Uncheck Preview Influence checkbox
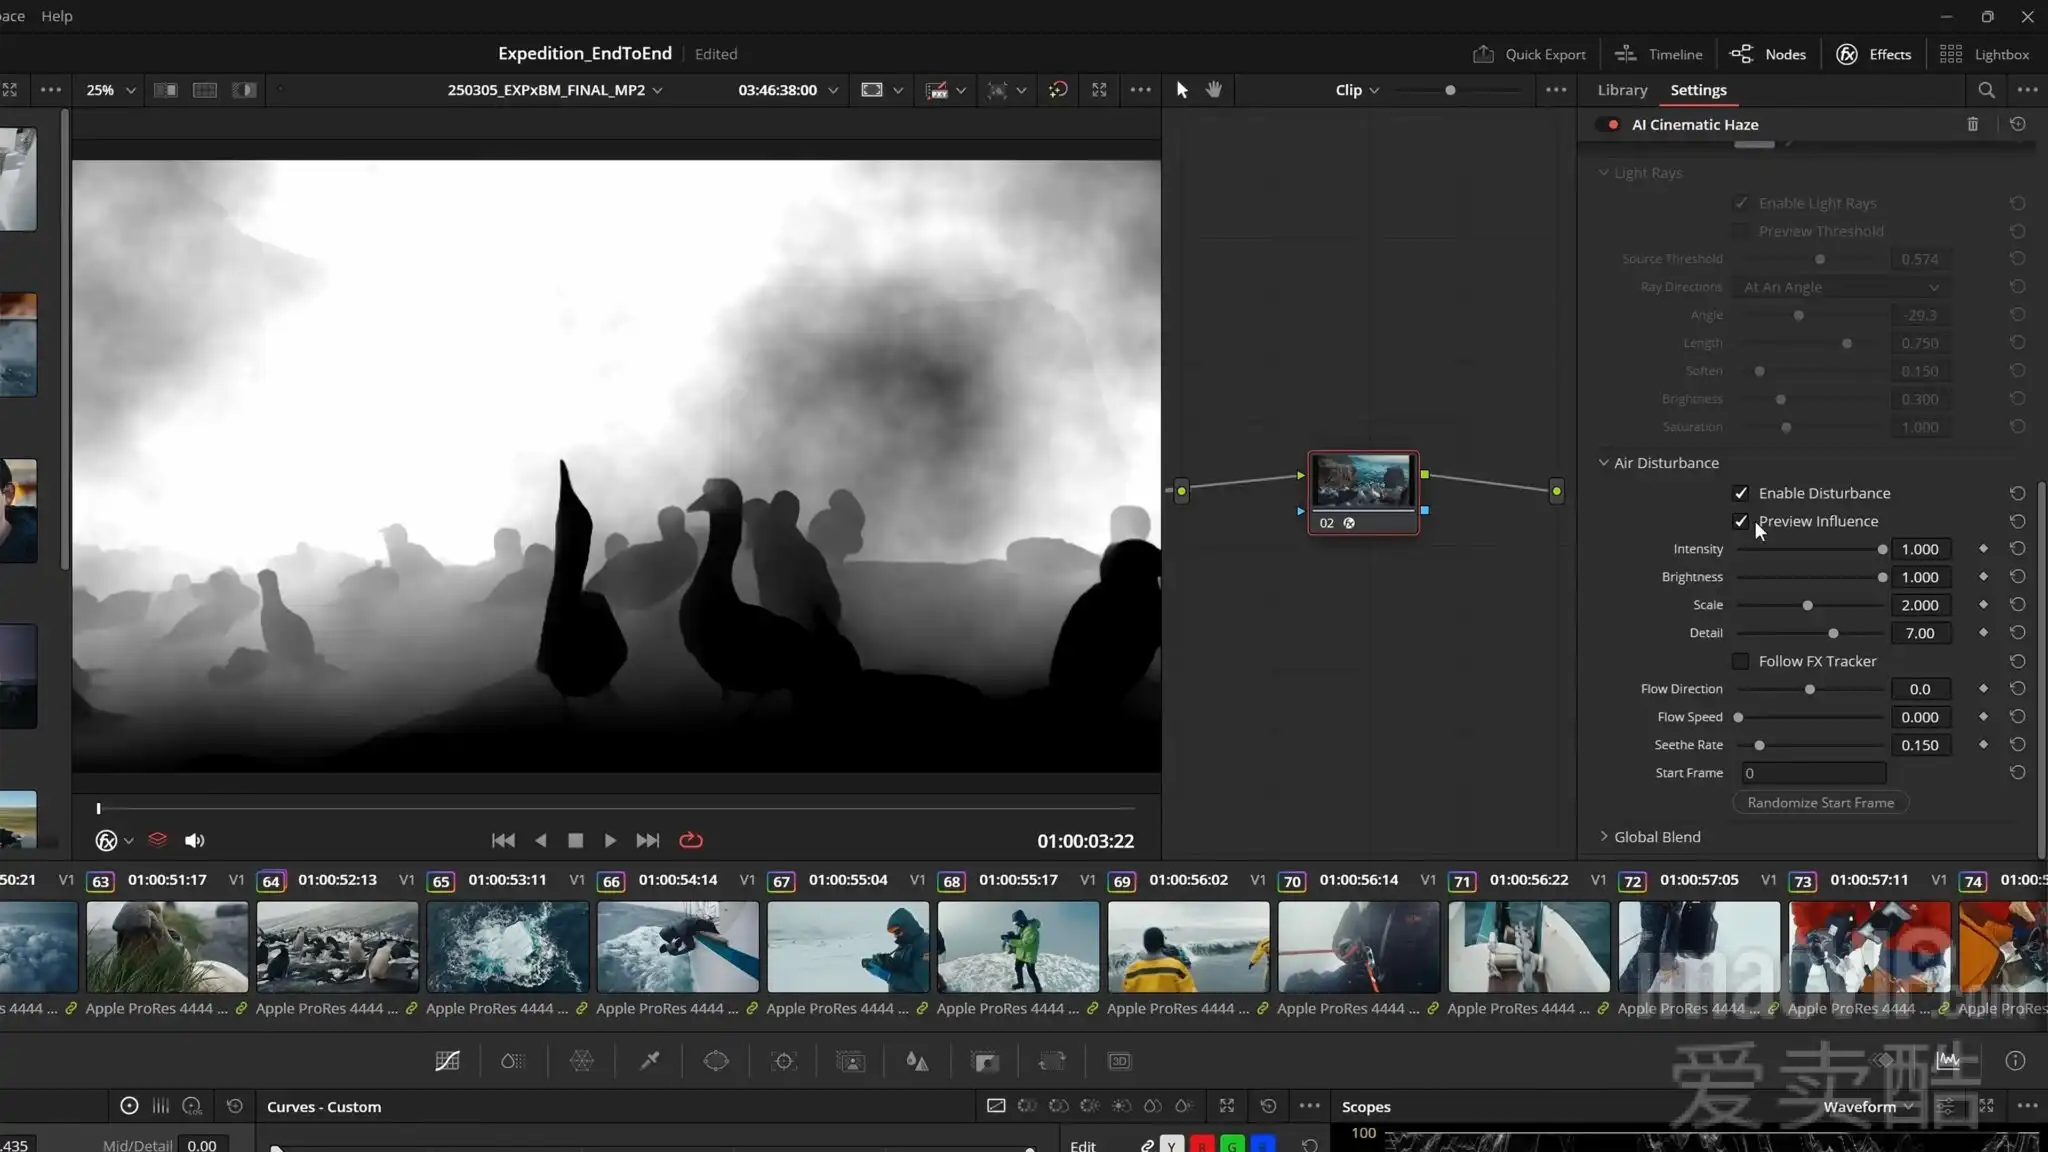 (1741, 521)
